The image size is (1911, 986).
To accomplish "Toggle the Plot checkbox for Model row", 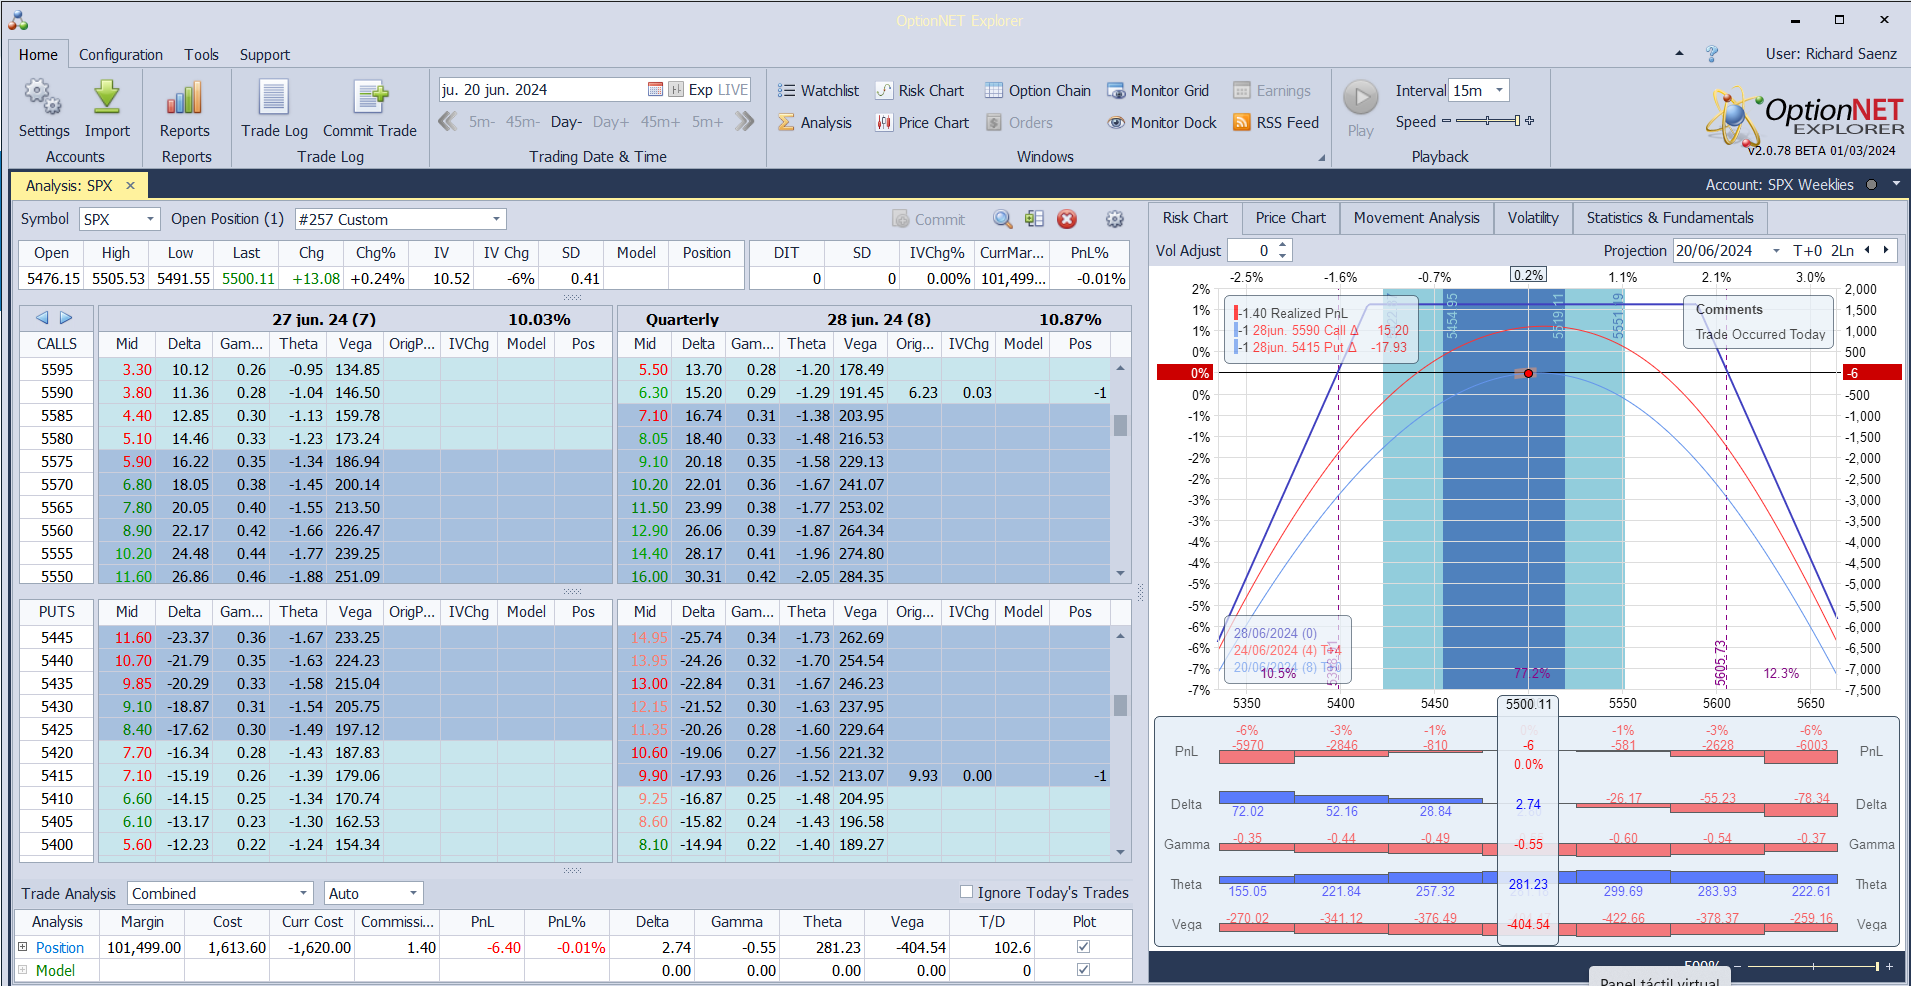I will coord(1083,970).
